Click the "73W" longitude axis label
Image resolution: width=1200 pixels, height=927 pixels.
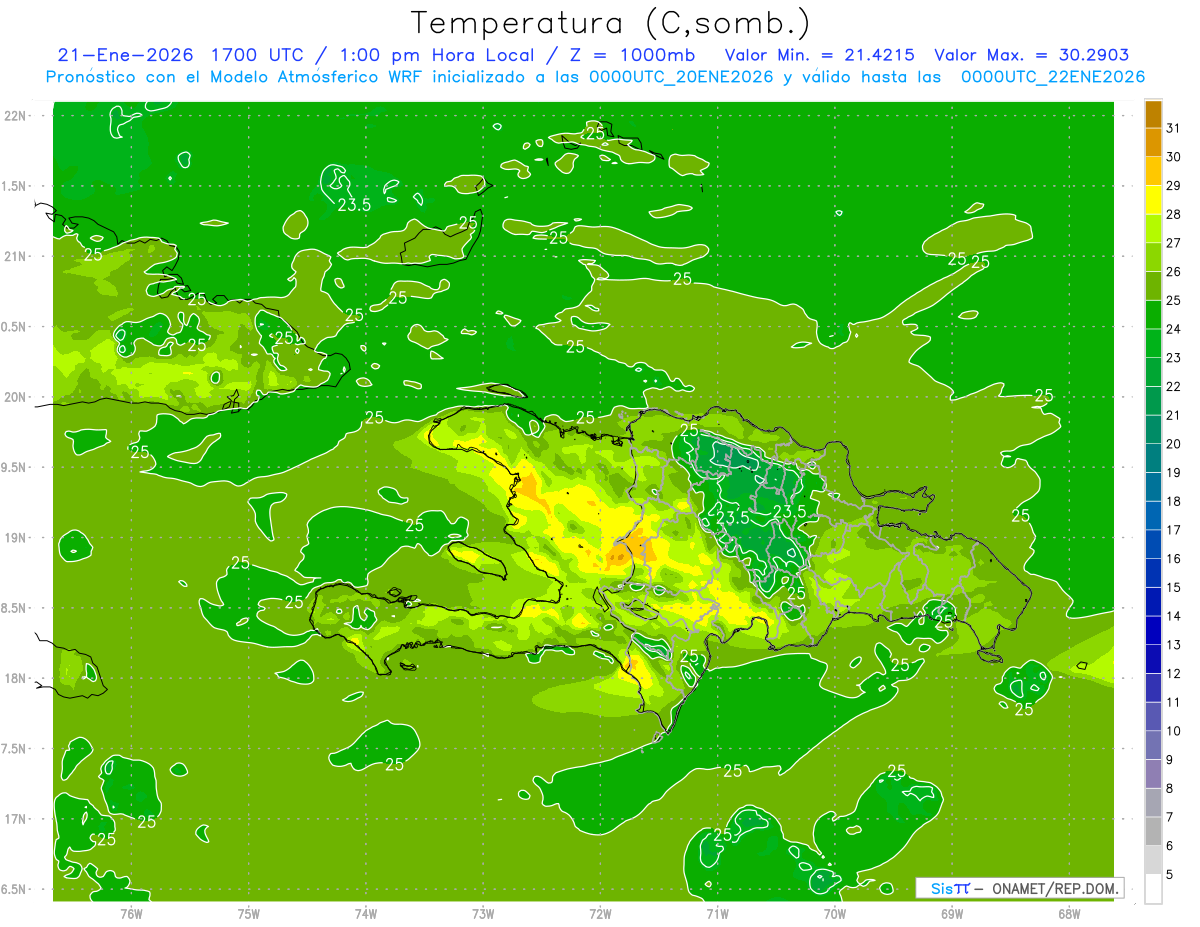(483, 914)
